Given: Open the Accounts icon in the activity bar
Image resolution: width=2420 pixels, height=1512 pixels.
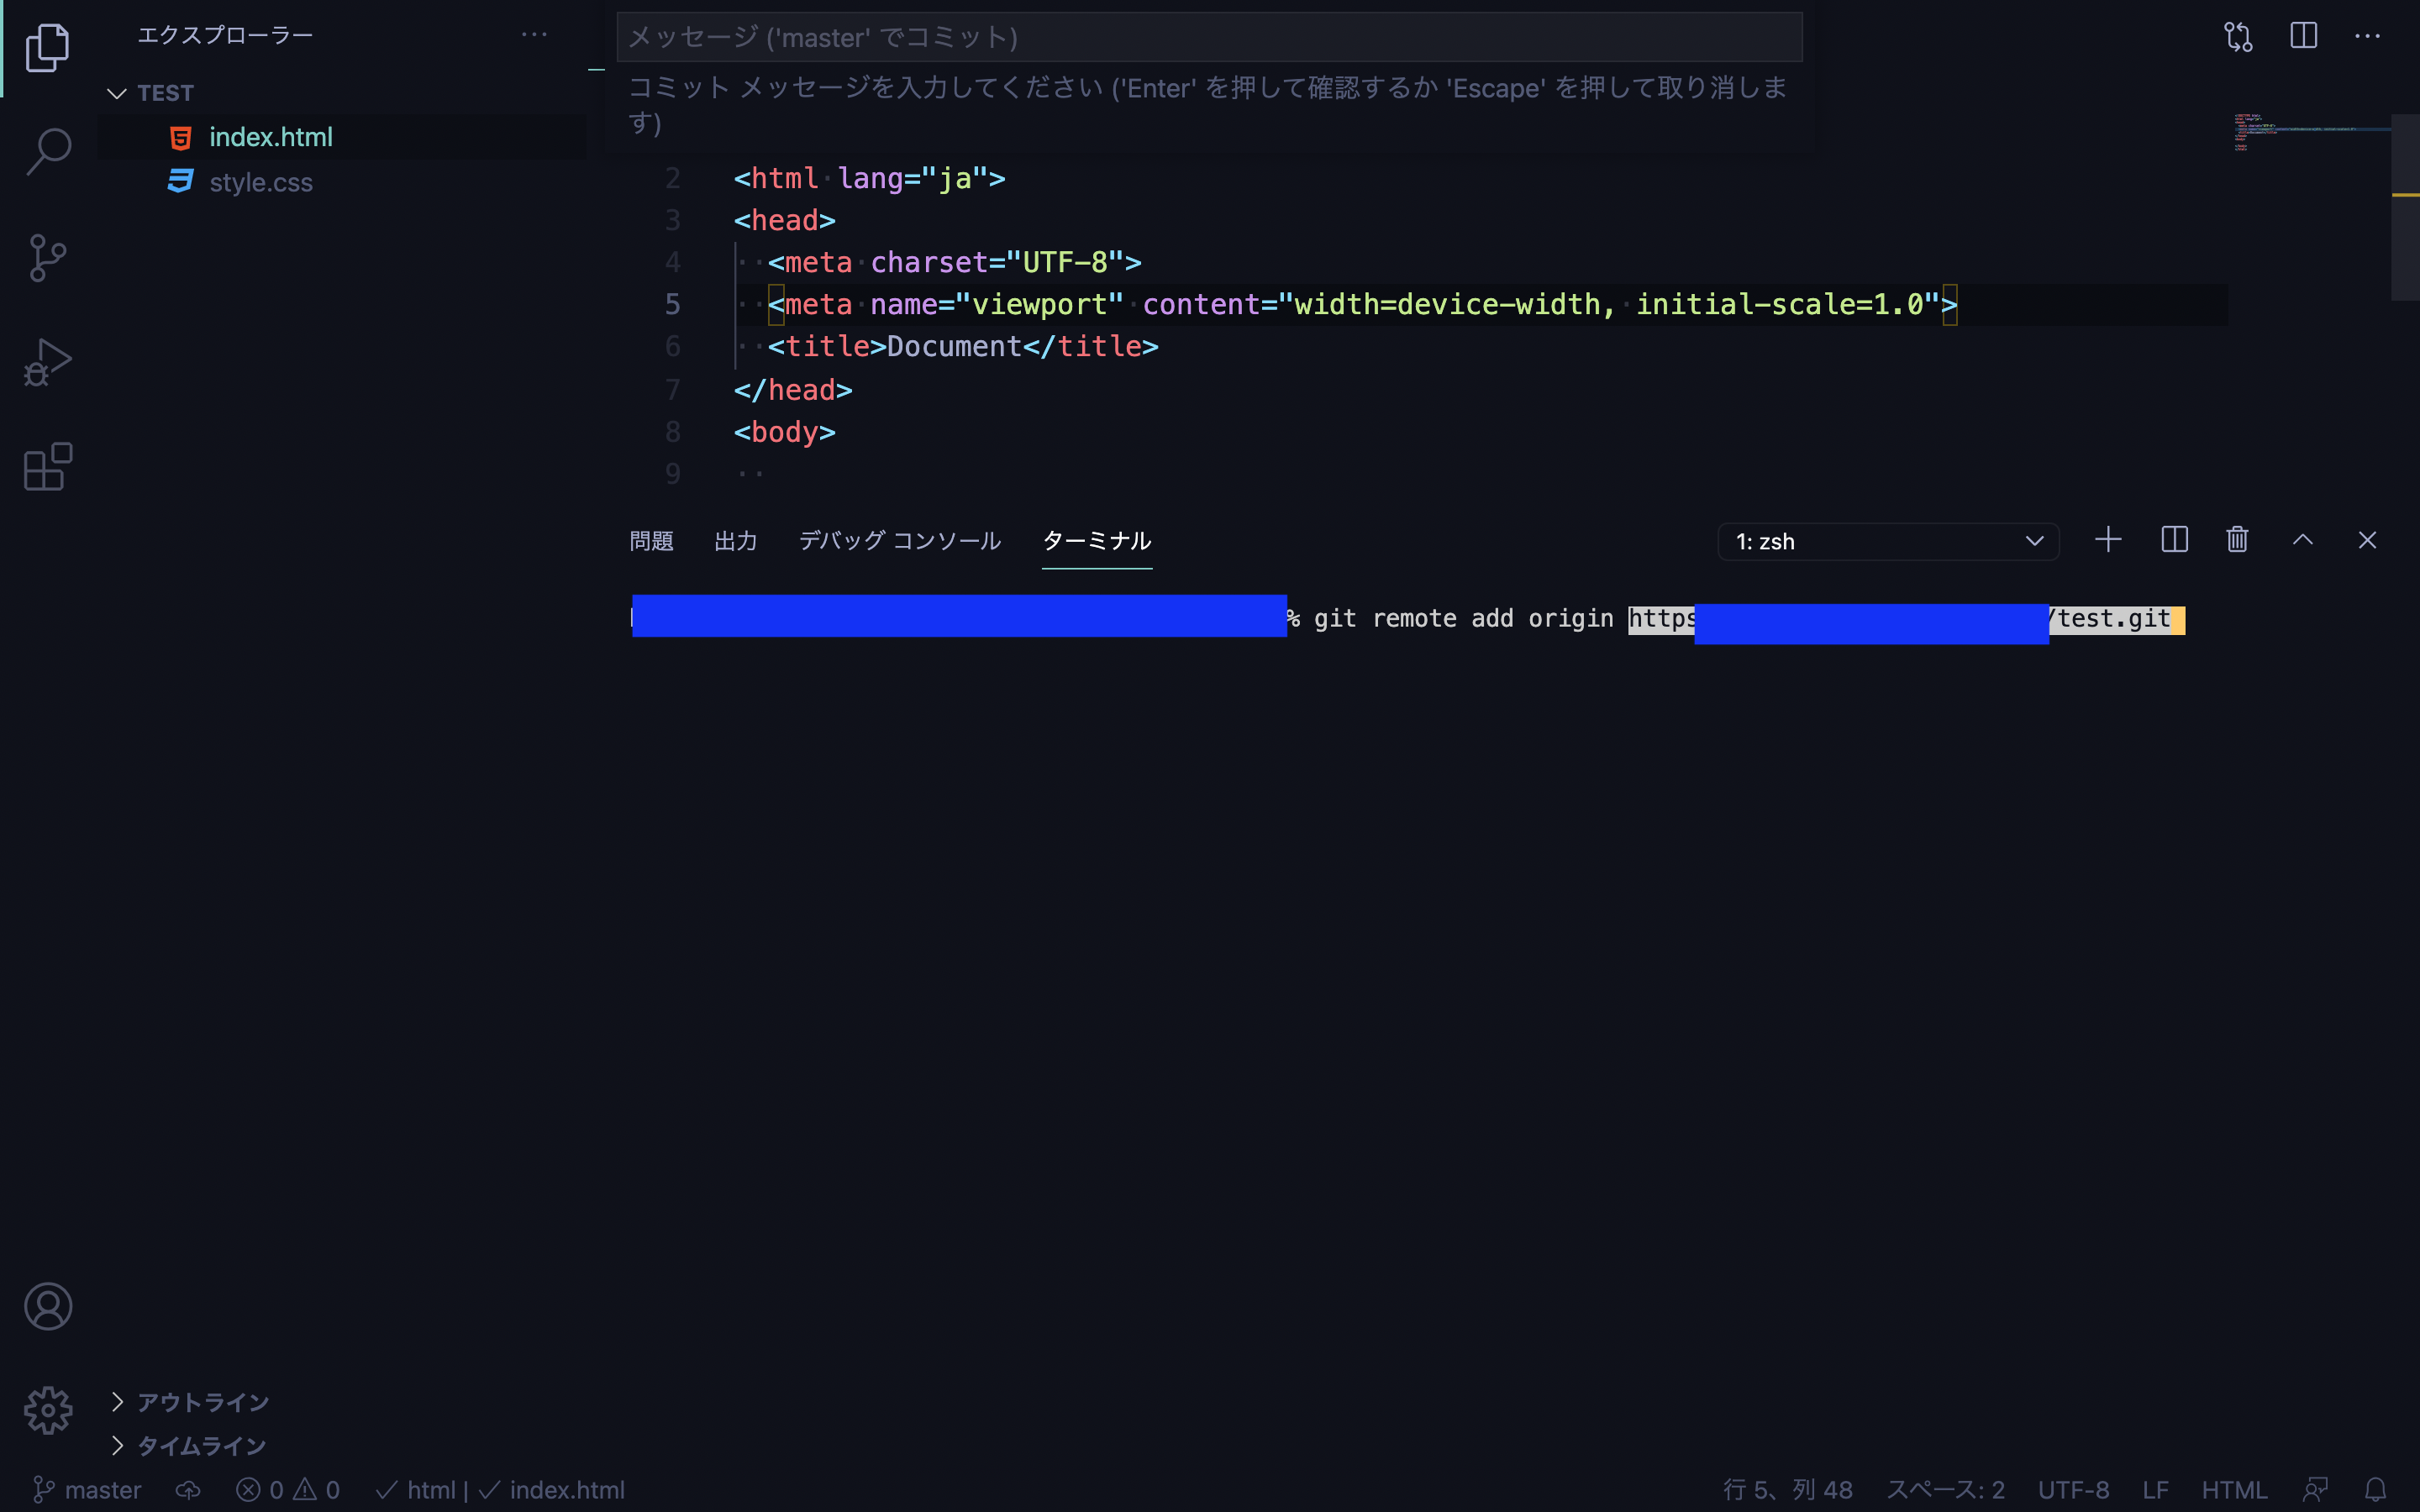Looking at the screenshot, I should click(x=48, y=1305).
